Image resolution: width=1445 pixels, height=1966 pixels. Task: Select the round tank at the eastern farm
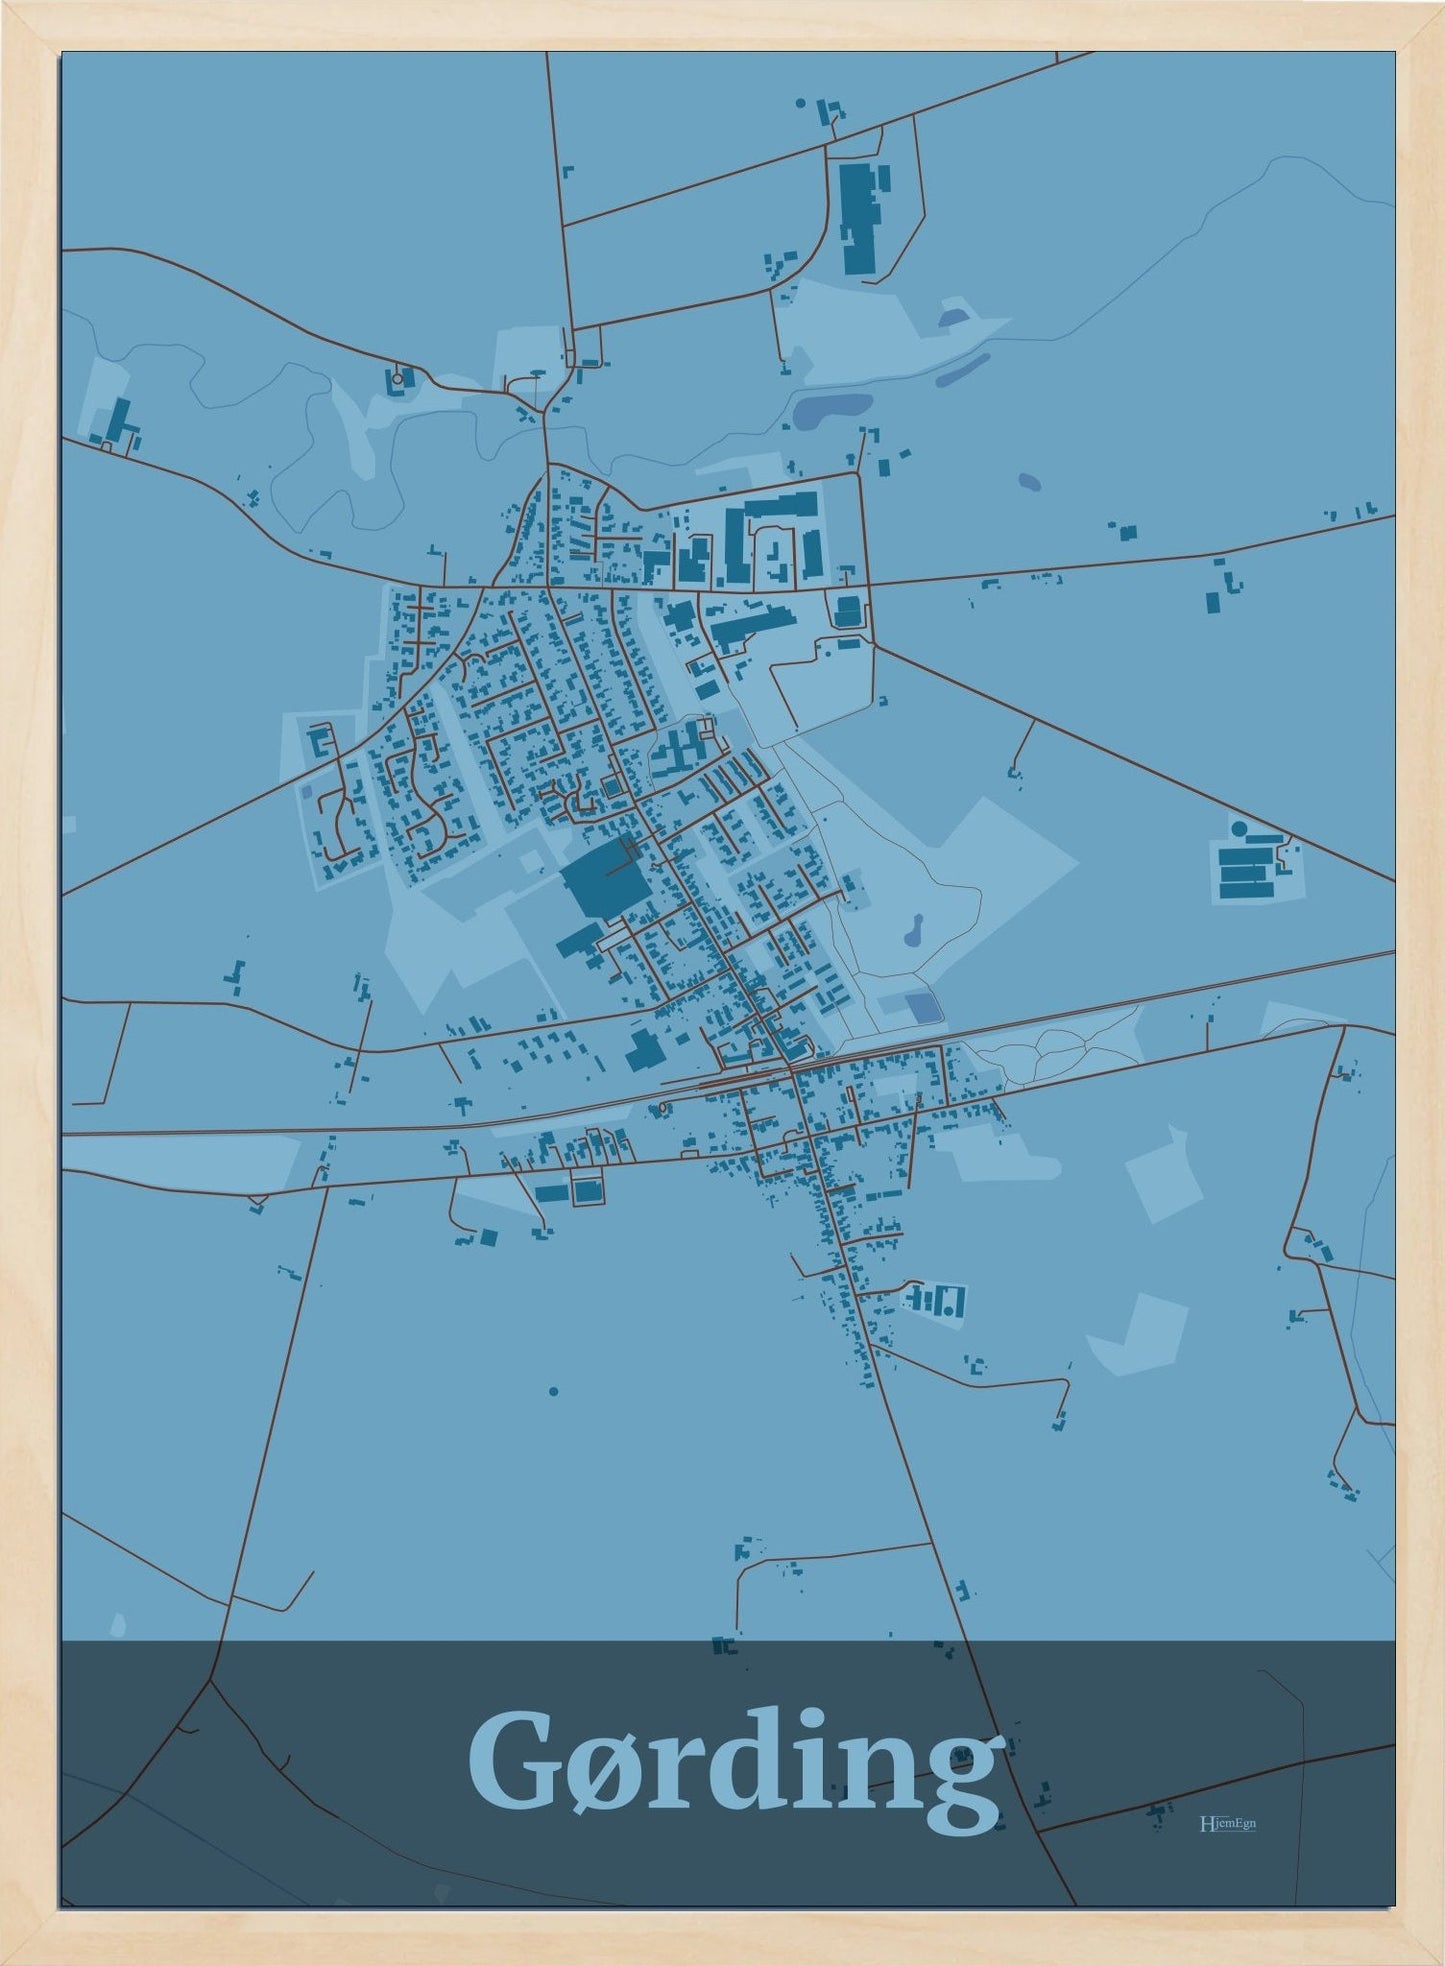(1240, 829)
